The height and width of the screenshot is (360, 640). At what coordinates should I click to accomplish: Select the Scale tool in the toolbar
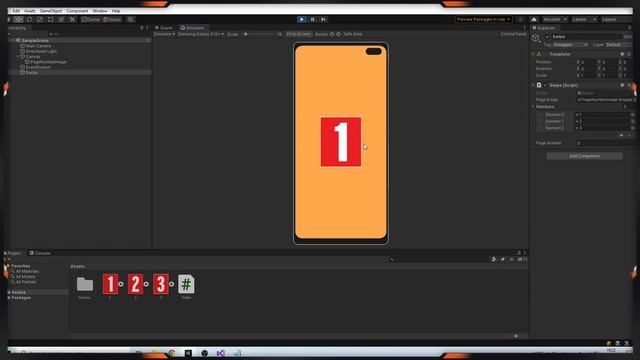coord(40,19)
